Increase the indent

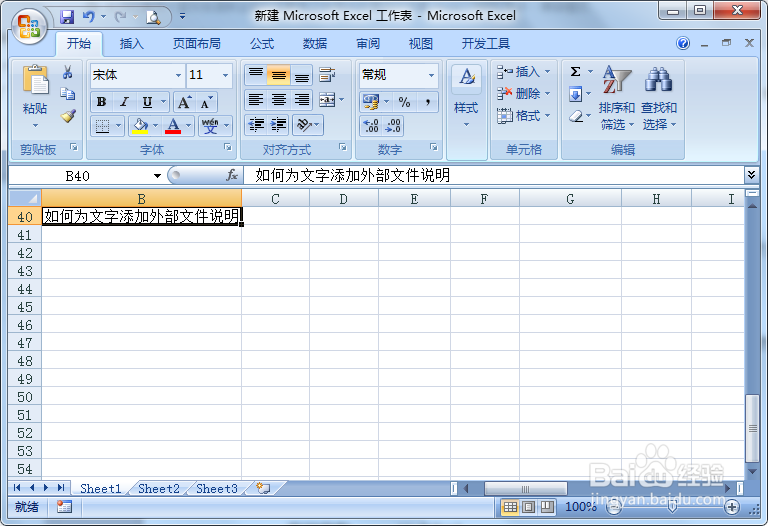(x=279, y=125)
